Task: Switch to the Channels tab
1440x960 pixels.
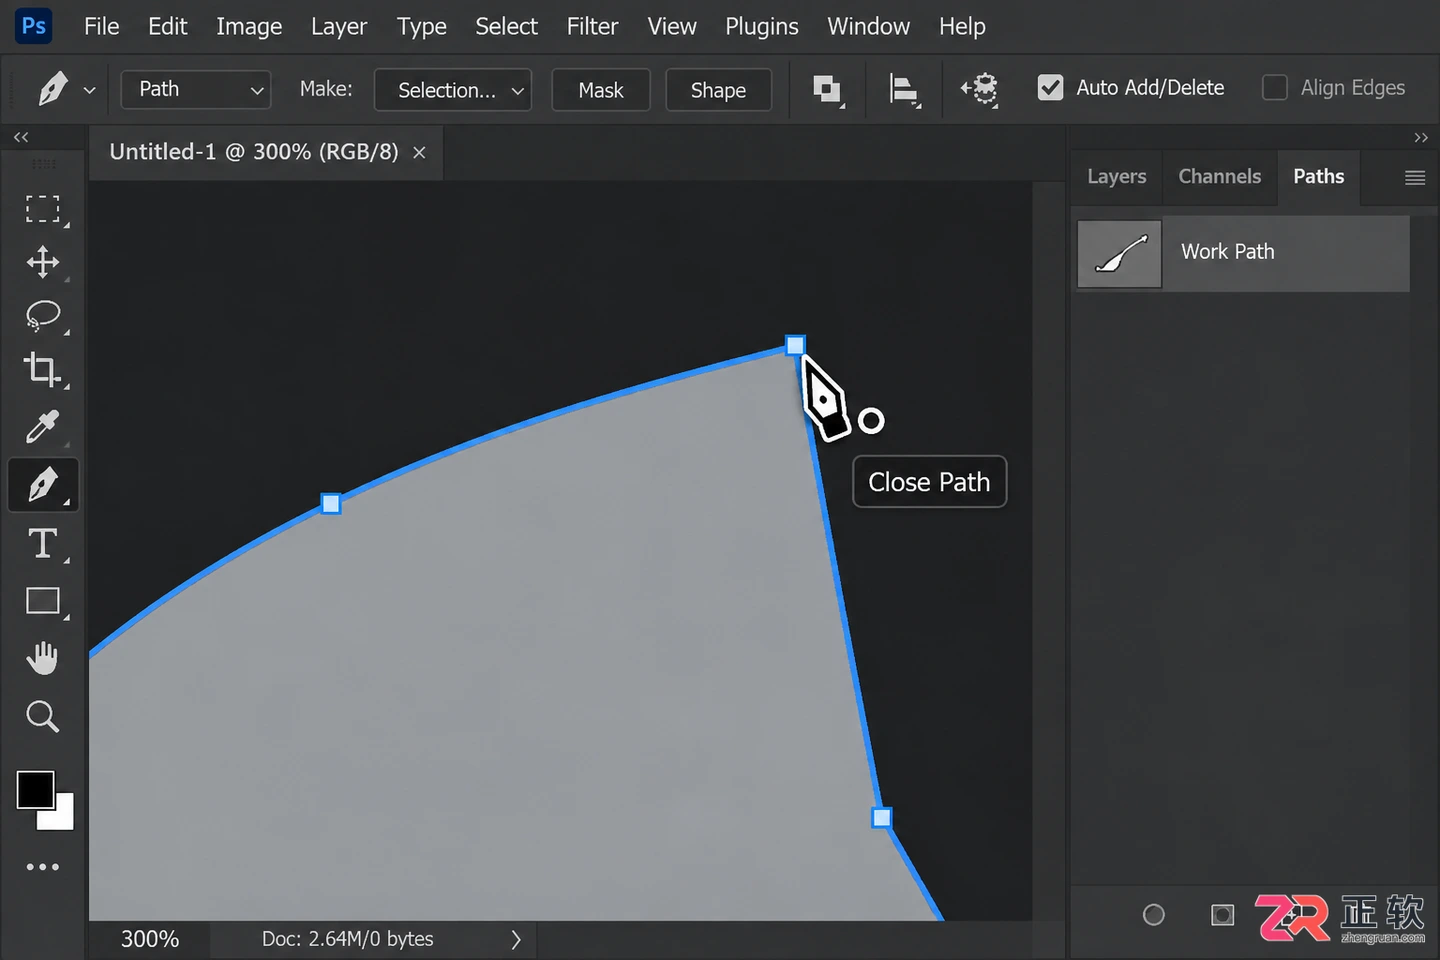Action: pos(1219,177)
